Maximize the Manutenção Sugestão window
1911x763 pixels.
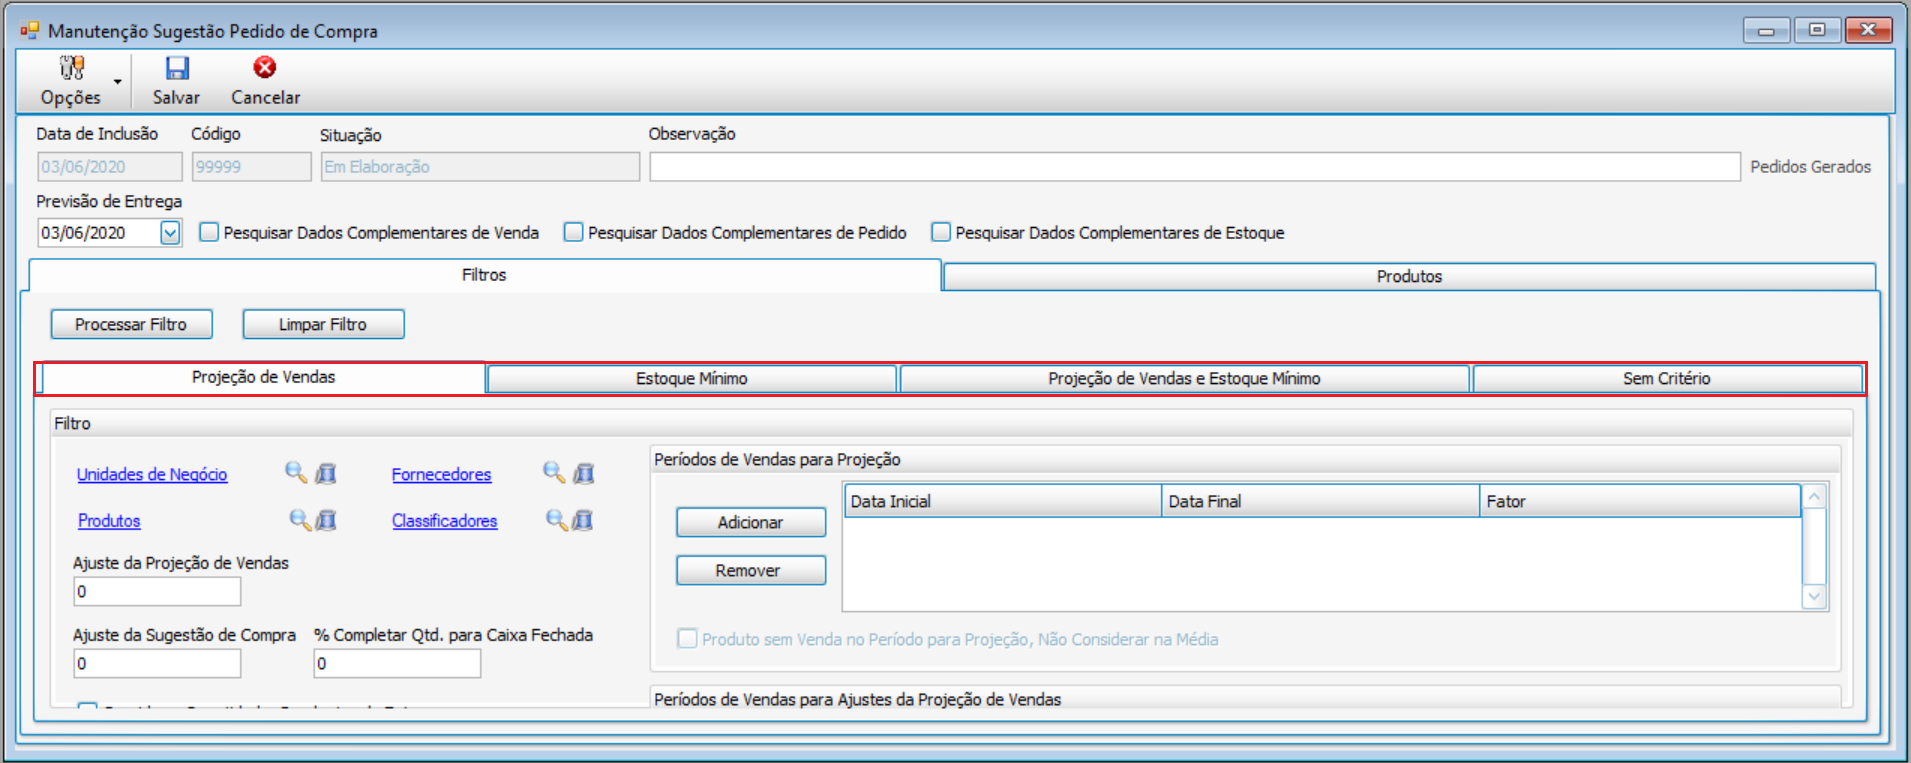(x=1817, y=30)
